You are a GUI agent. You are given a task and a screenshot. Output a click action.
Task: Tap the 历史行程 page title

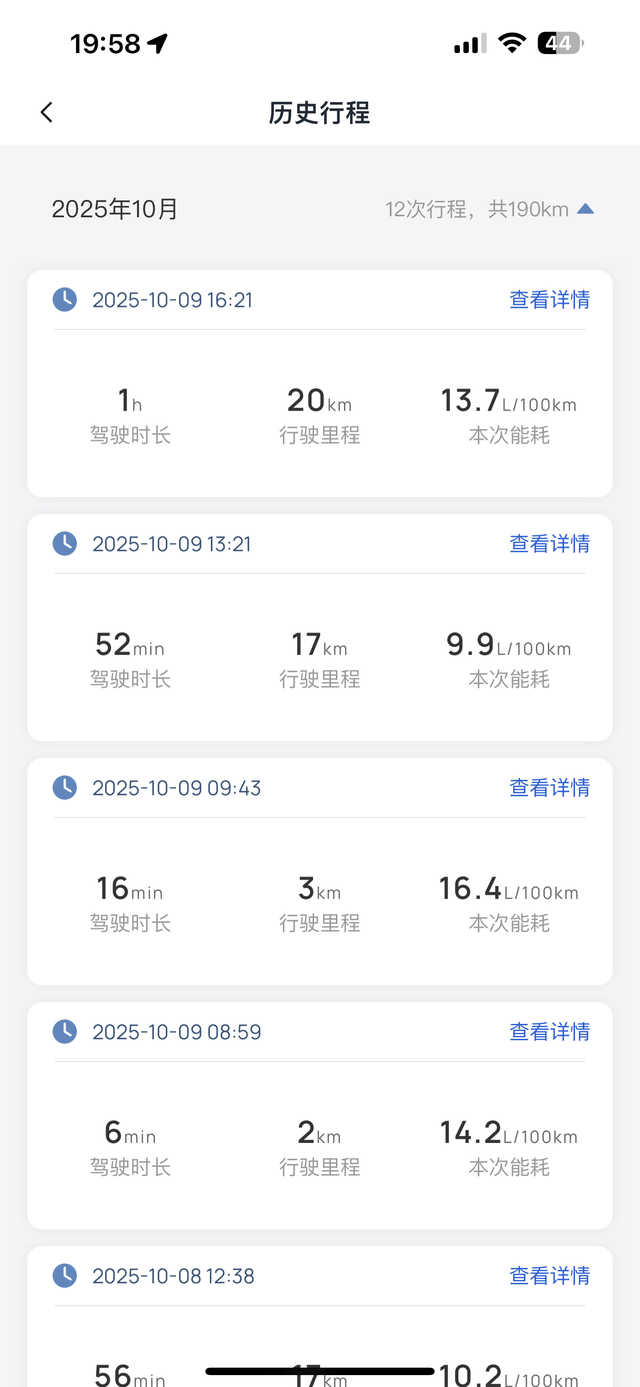[x=319, y=113]
